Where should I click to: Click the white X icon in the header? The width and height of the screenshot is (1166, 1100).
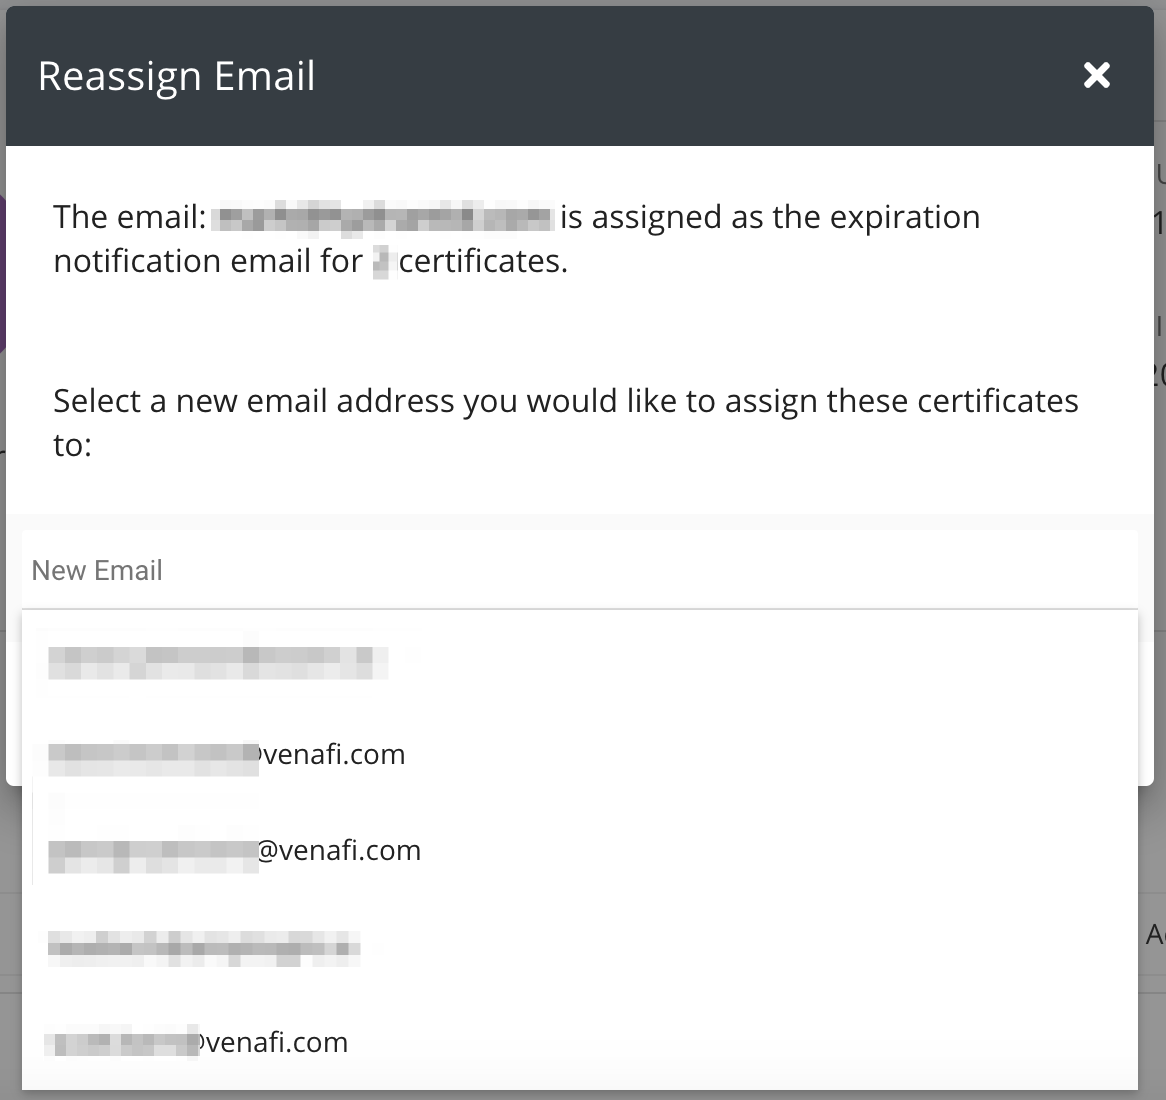tap(1097, 75)
